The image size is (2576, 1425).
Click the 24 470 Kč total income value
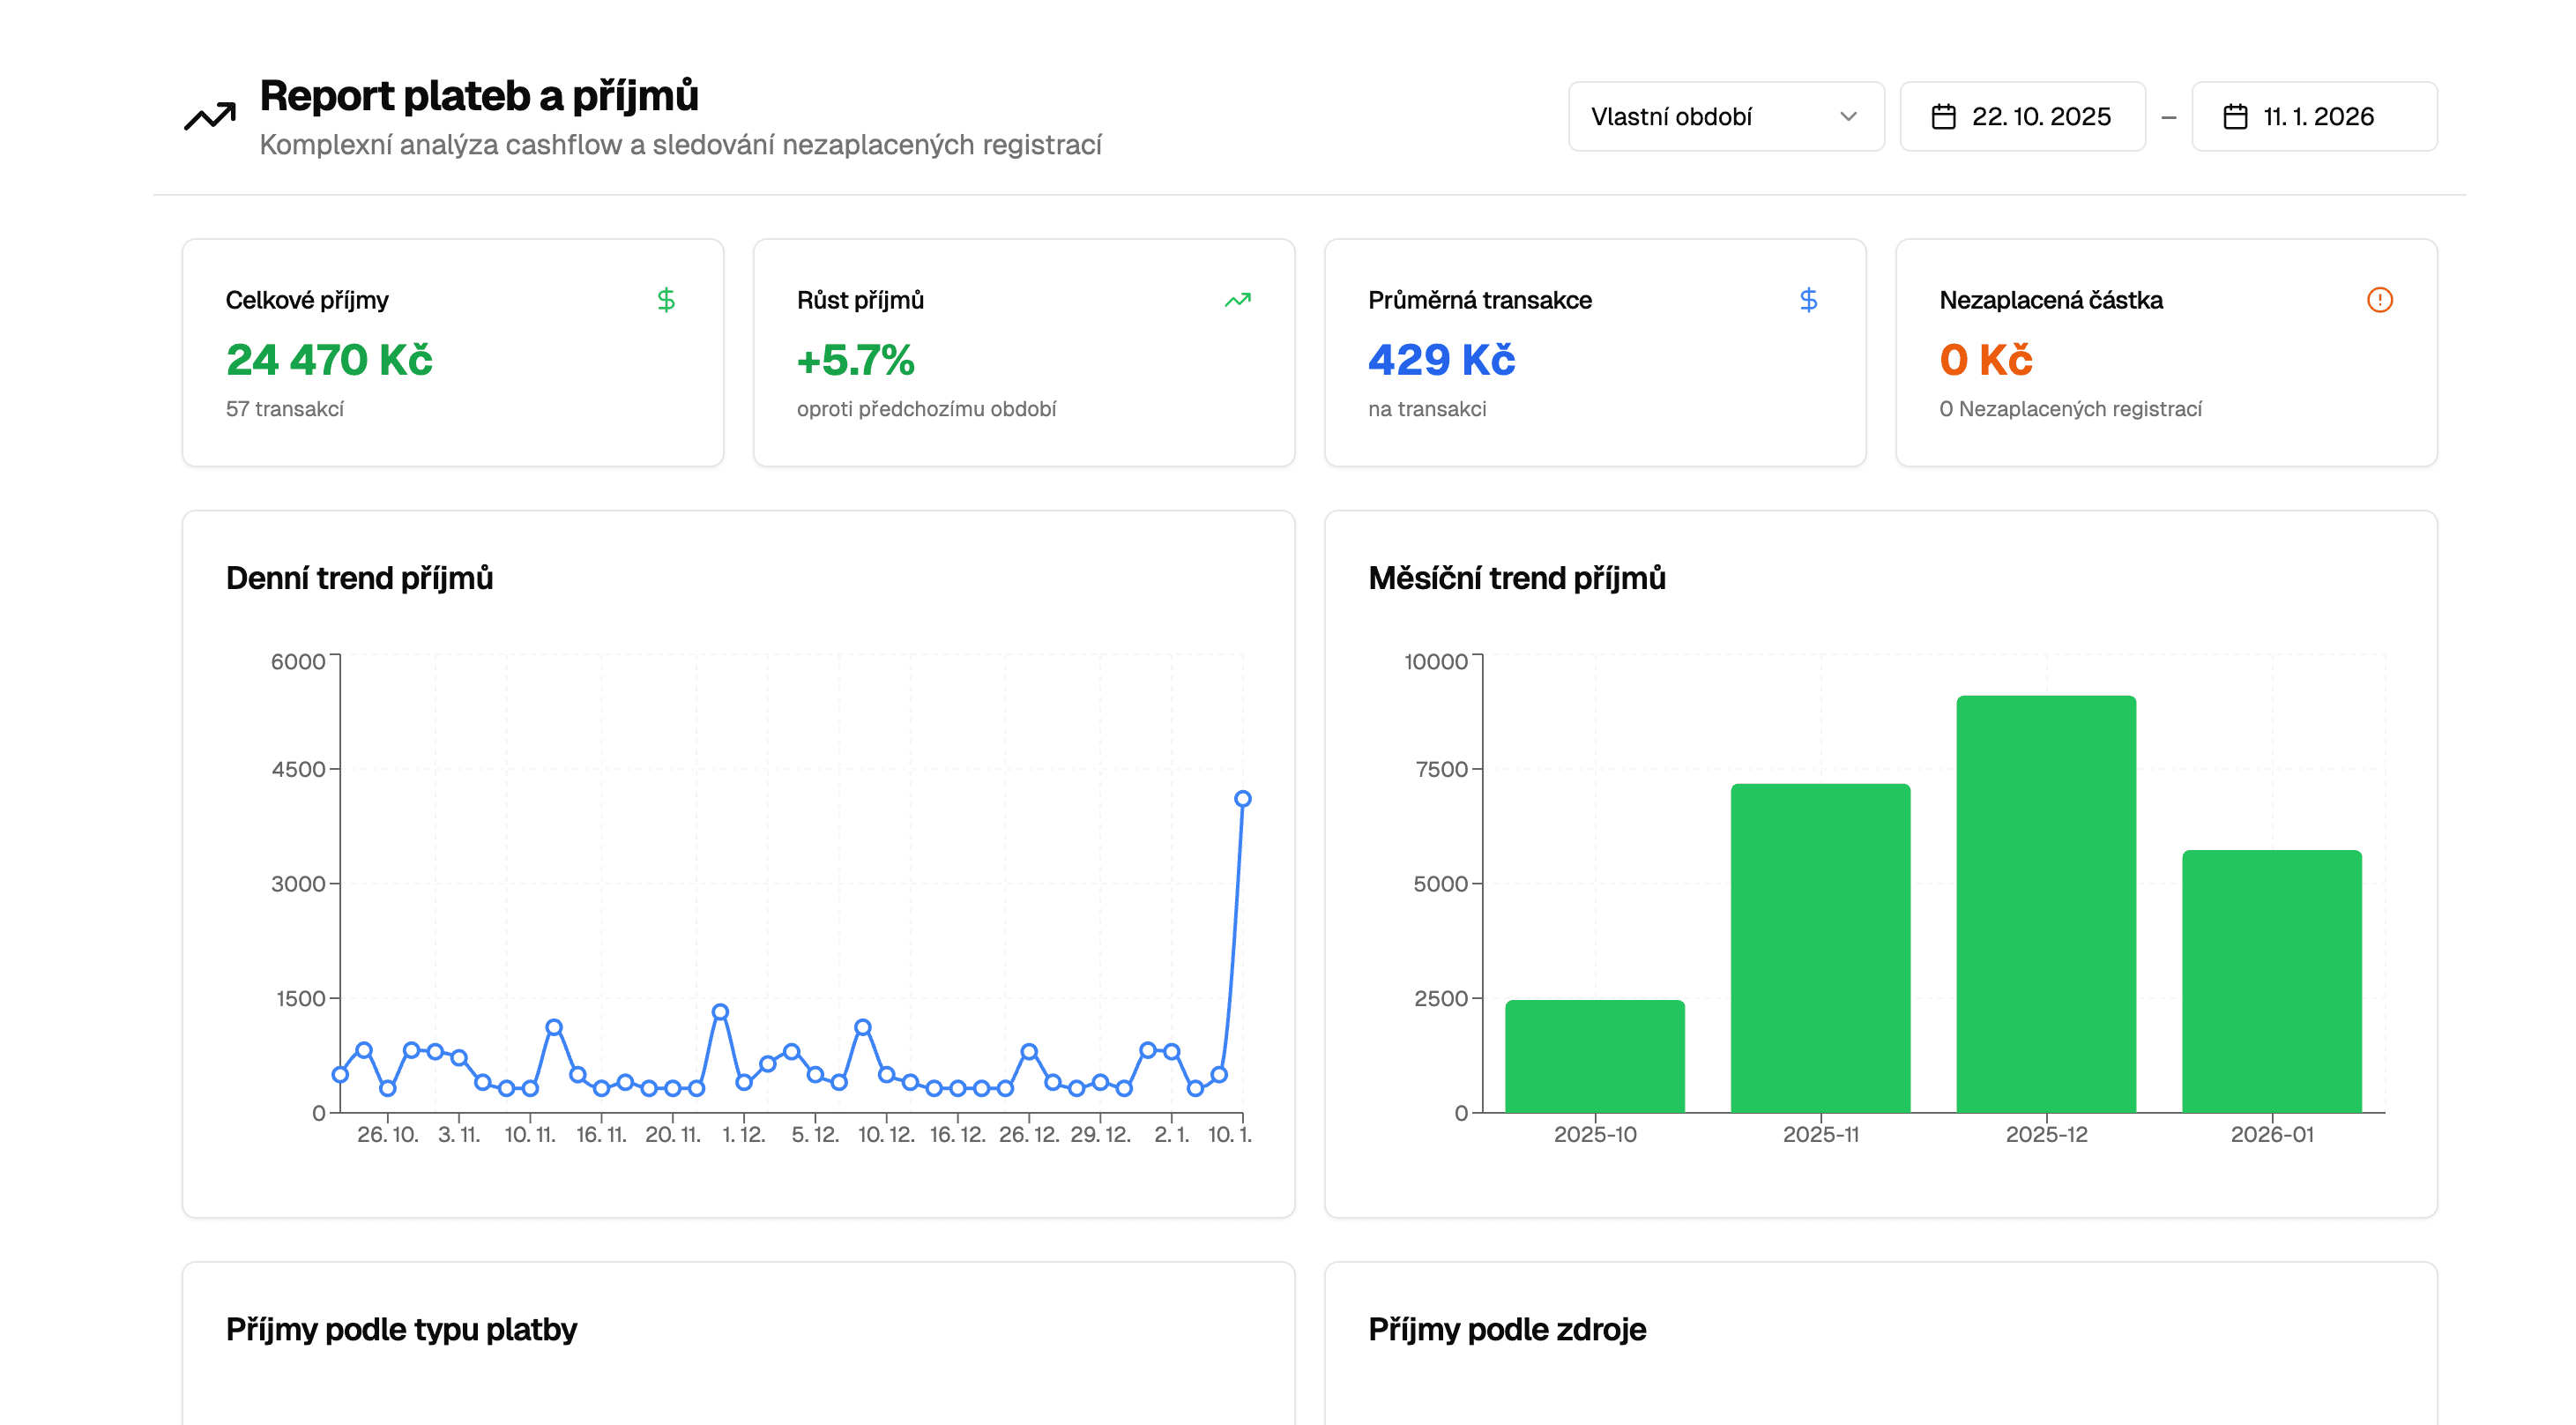[329, 360]
